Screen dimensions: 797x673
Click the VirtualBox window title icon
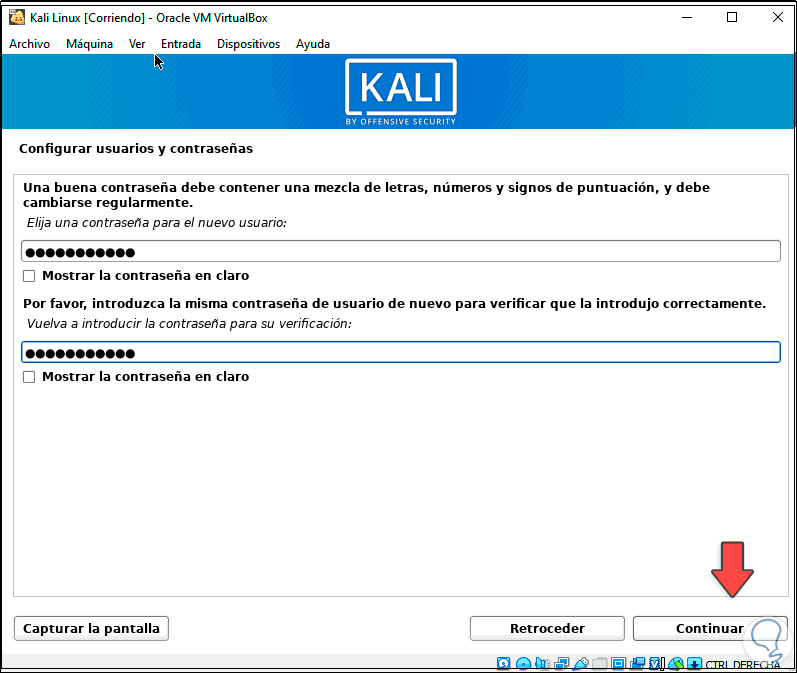click(x=17, y=18)
